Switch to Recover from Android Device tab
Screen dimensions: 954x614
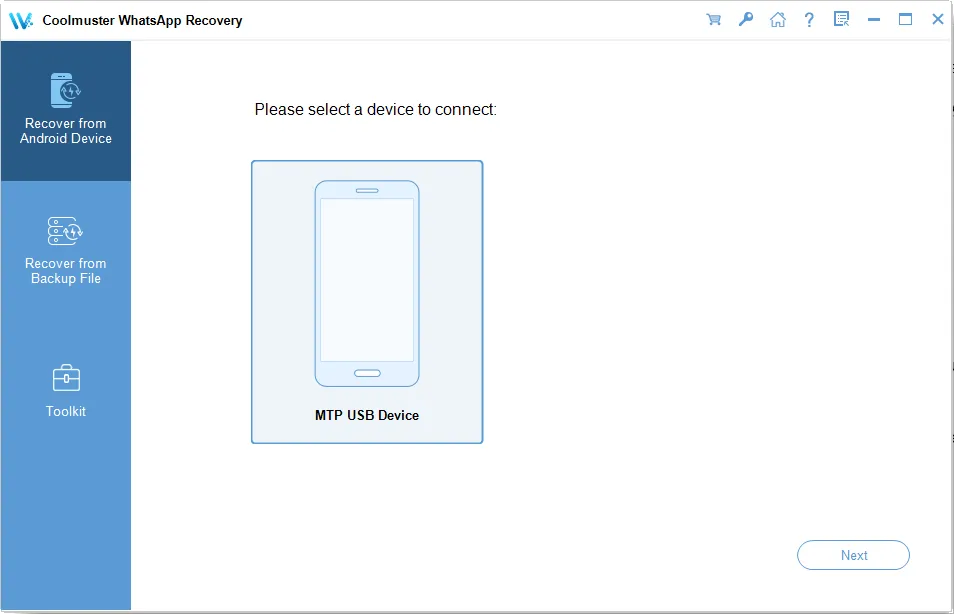(x=66, y=131)
